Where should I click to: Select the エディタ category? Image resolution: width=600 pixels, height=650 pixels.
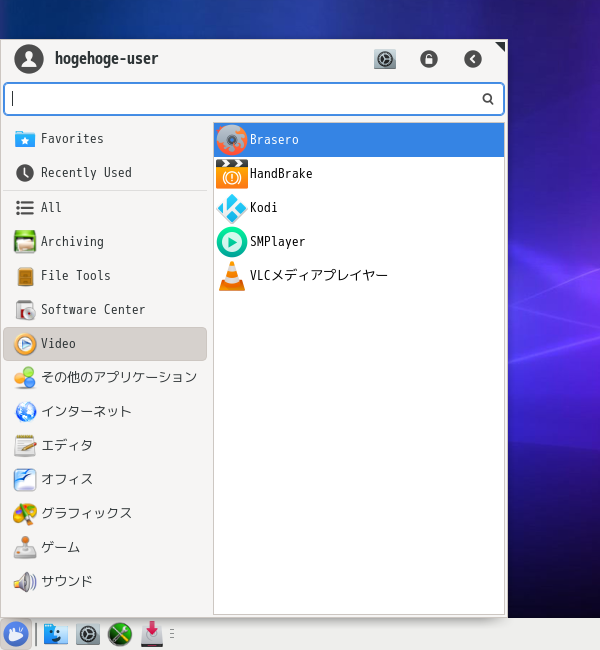point(105,446)
